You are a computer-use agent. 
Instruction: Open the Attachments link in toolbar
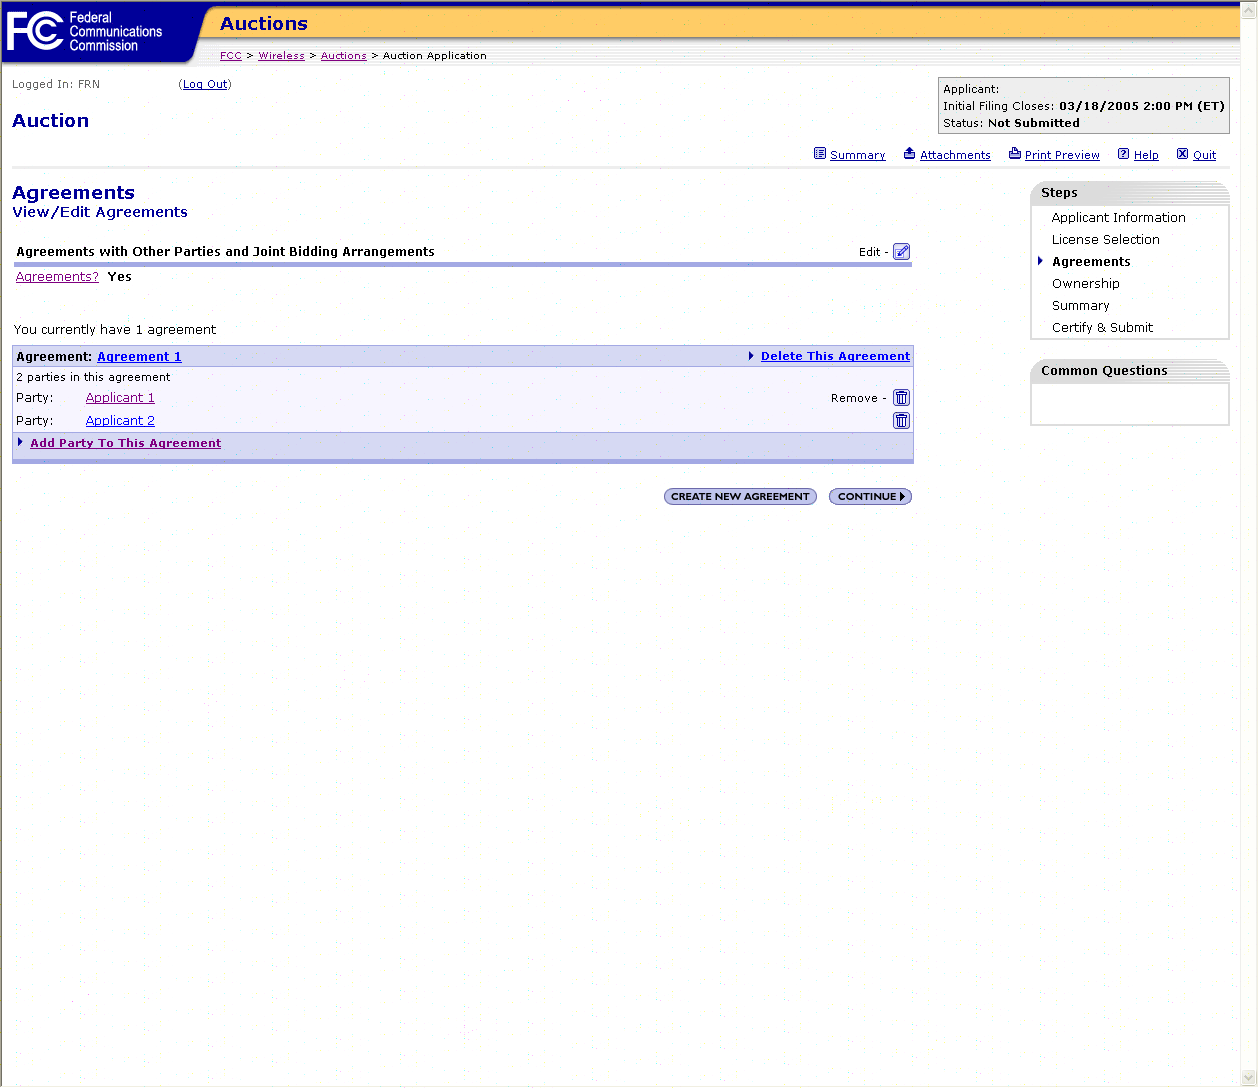(x=954, y=155)
